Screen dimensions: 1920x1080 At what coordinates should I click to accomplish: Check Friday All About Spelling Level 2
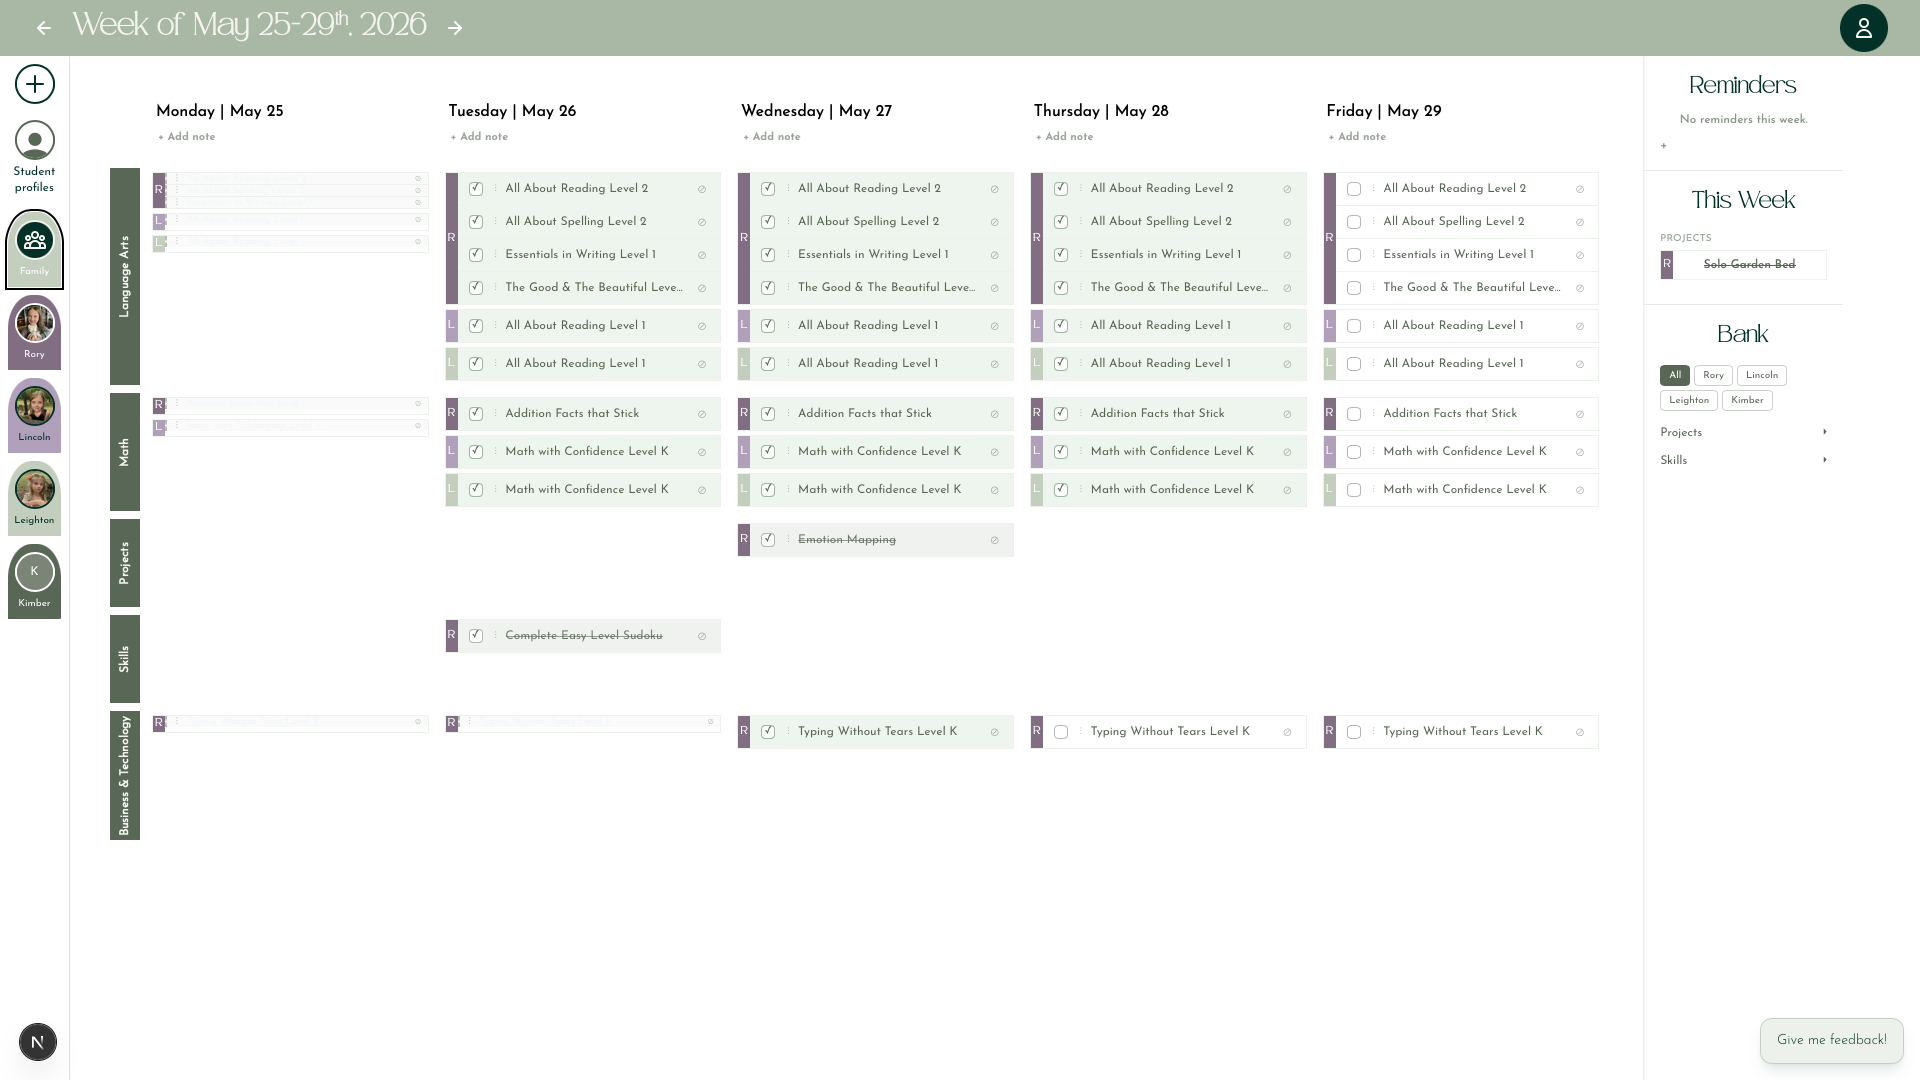coord(1354,222)
